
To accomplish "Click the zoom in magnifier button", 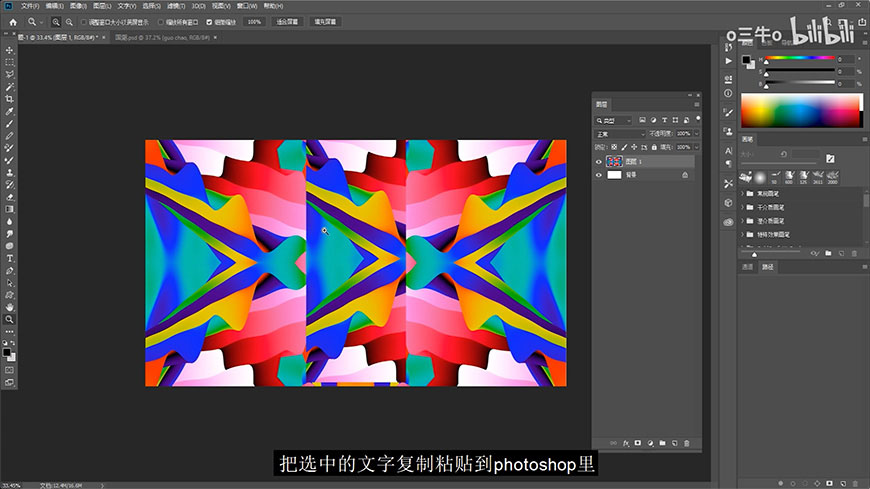I will (x=55, y=20).
